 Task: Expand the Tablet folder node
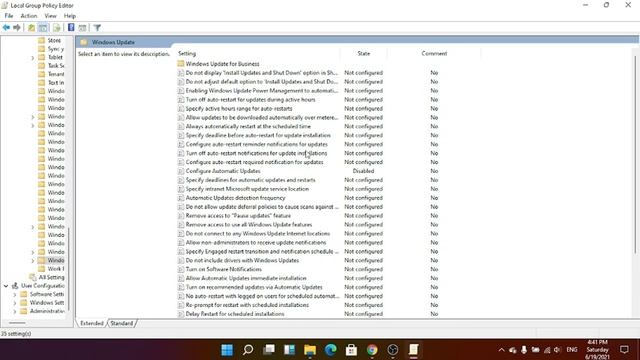33,58
